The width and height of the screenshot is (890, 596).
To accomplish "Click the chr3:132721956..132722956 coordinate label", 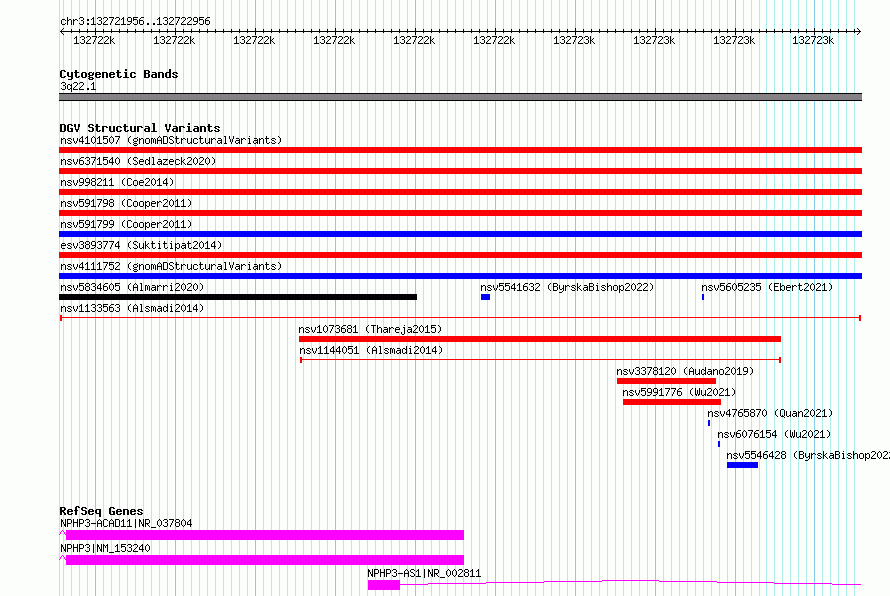I will coord(135,21).
